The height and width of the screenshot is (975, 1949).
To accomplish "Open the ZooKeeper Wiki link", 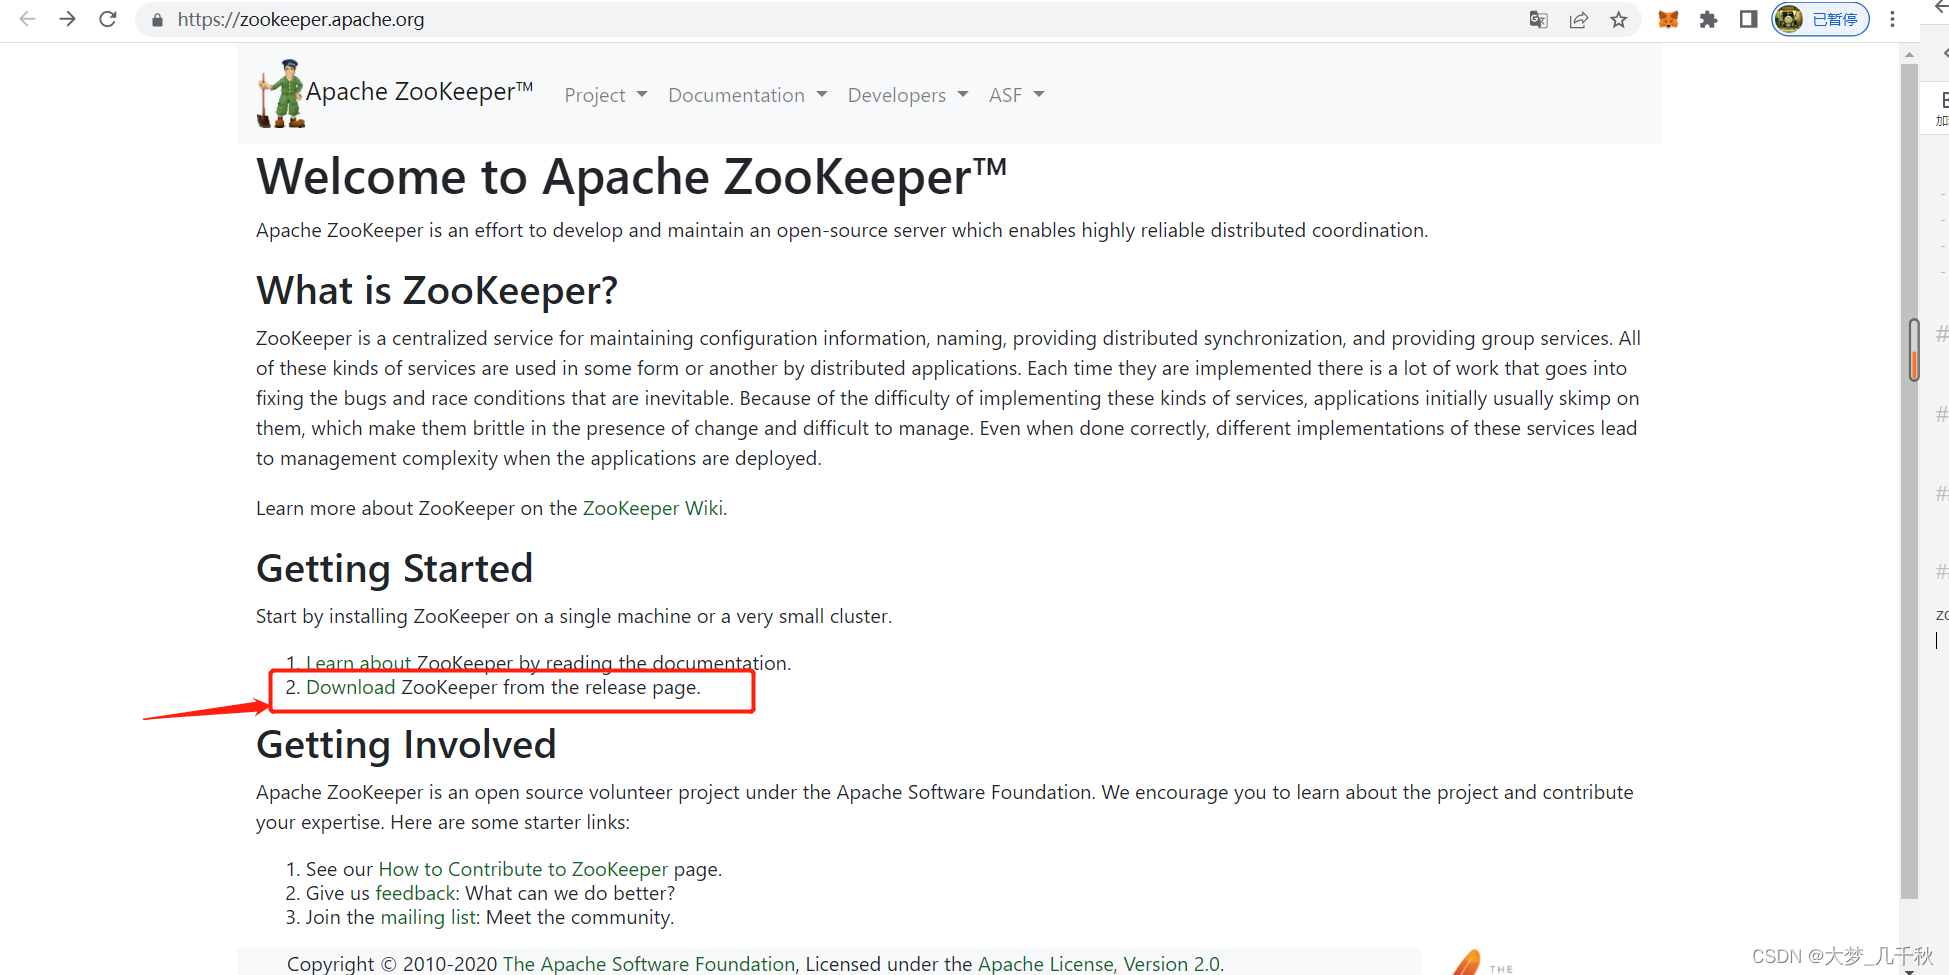I will click(x=653, y=508).
